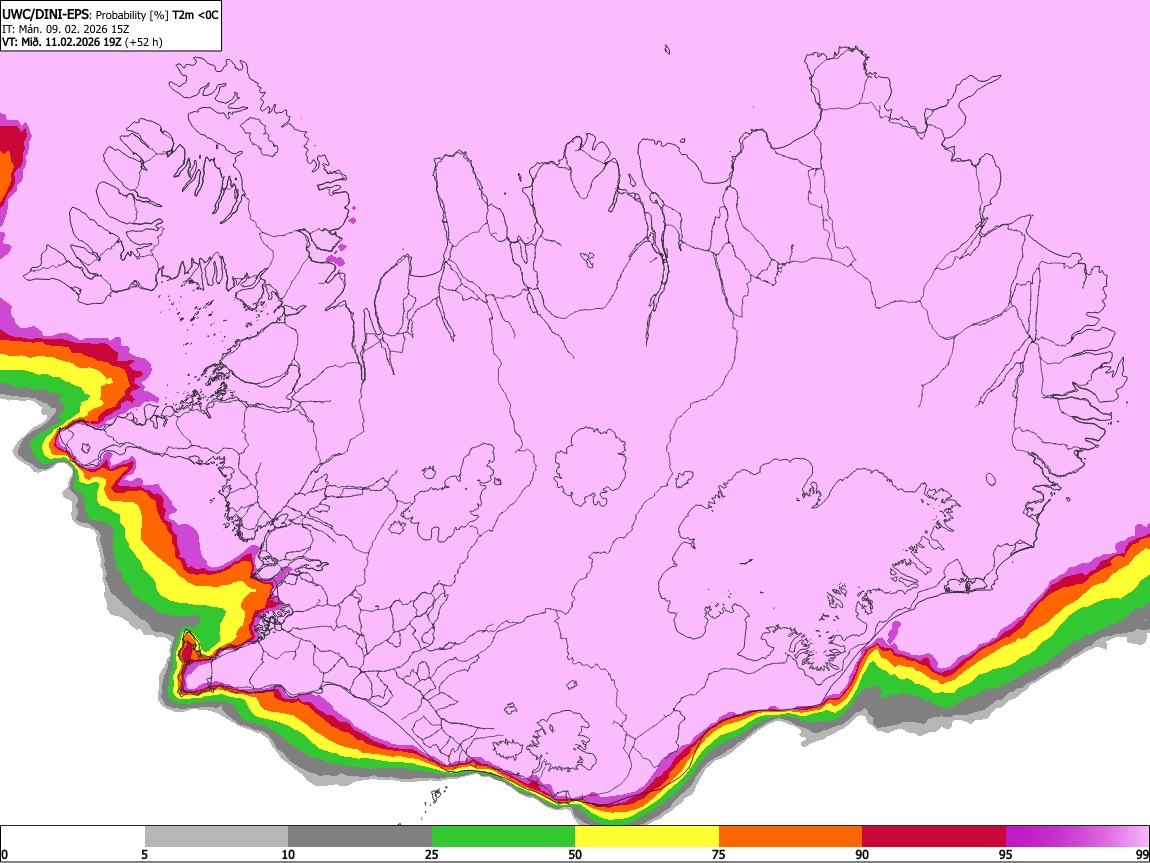Viewport: 1150px width, 863px height.
Task: Click the legend tick label '50'
Action: coord(575,854)
